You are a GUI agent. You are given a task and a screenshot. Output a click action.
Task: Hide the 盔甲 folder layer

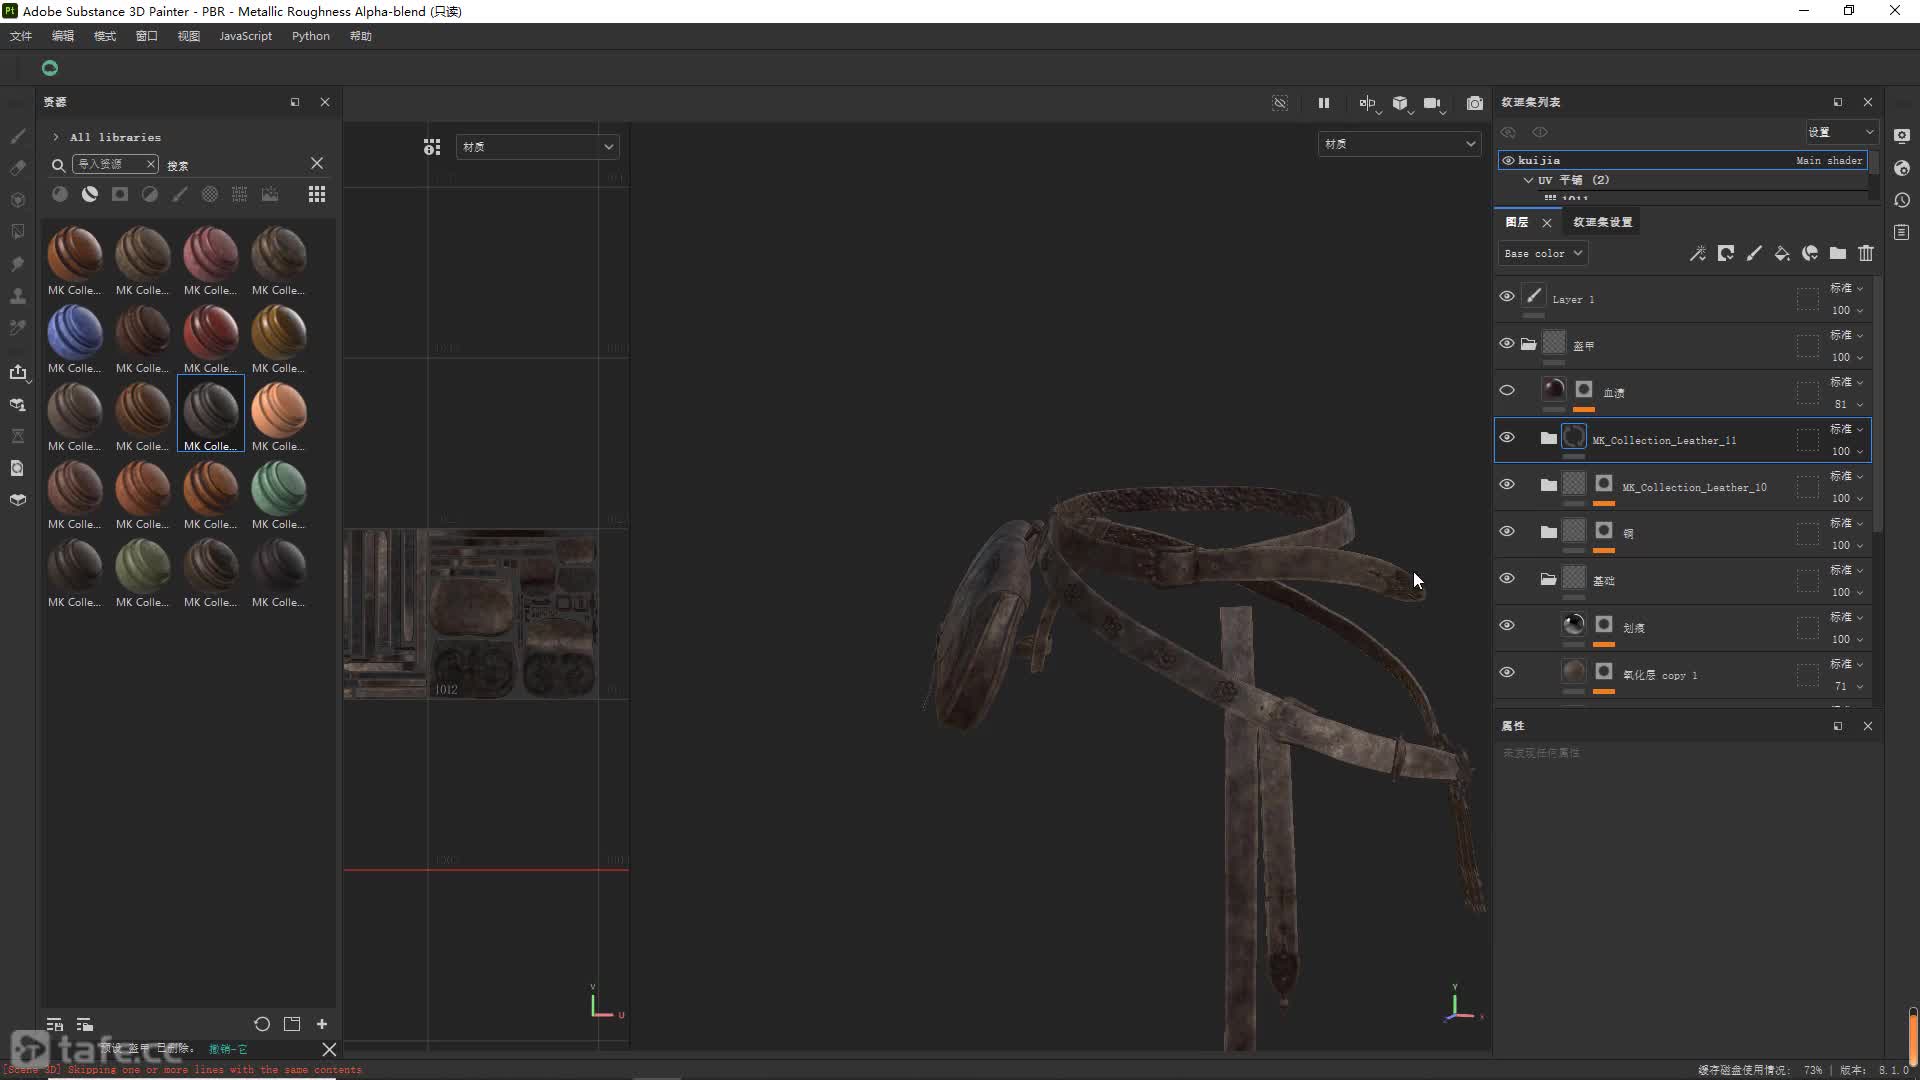coord(1507,343)
